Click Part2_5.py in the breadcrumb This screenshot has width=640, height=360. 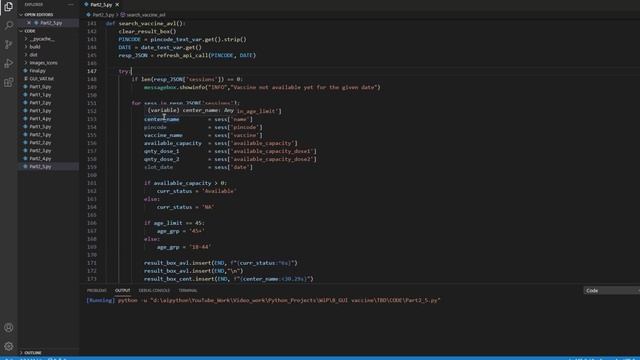[x=103, y=15]
